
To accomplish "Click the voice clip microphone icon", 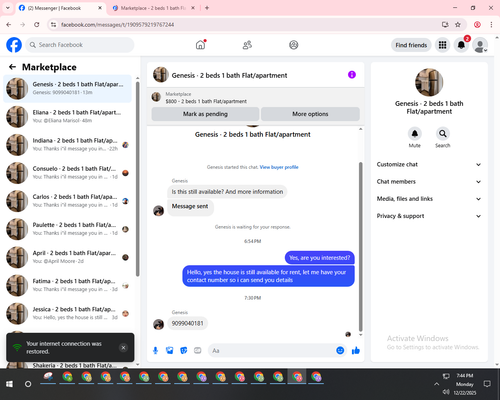I will click(155, 351).
